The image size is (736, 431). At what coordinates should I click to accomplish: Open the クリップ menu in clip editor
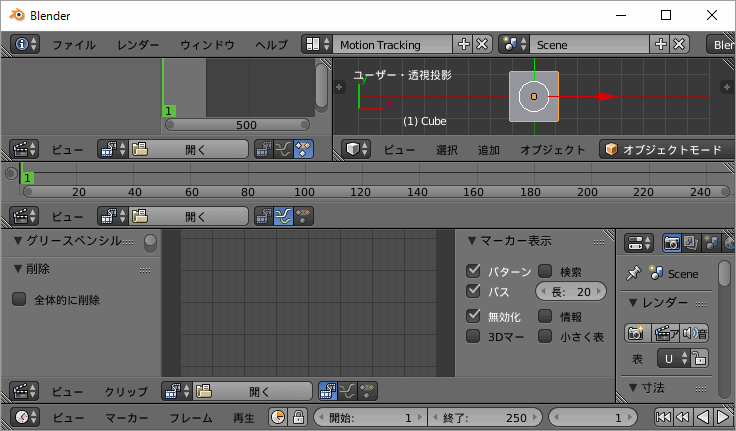(126, 391)
